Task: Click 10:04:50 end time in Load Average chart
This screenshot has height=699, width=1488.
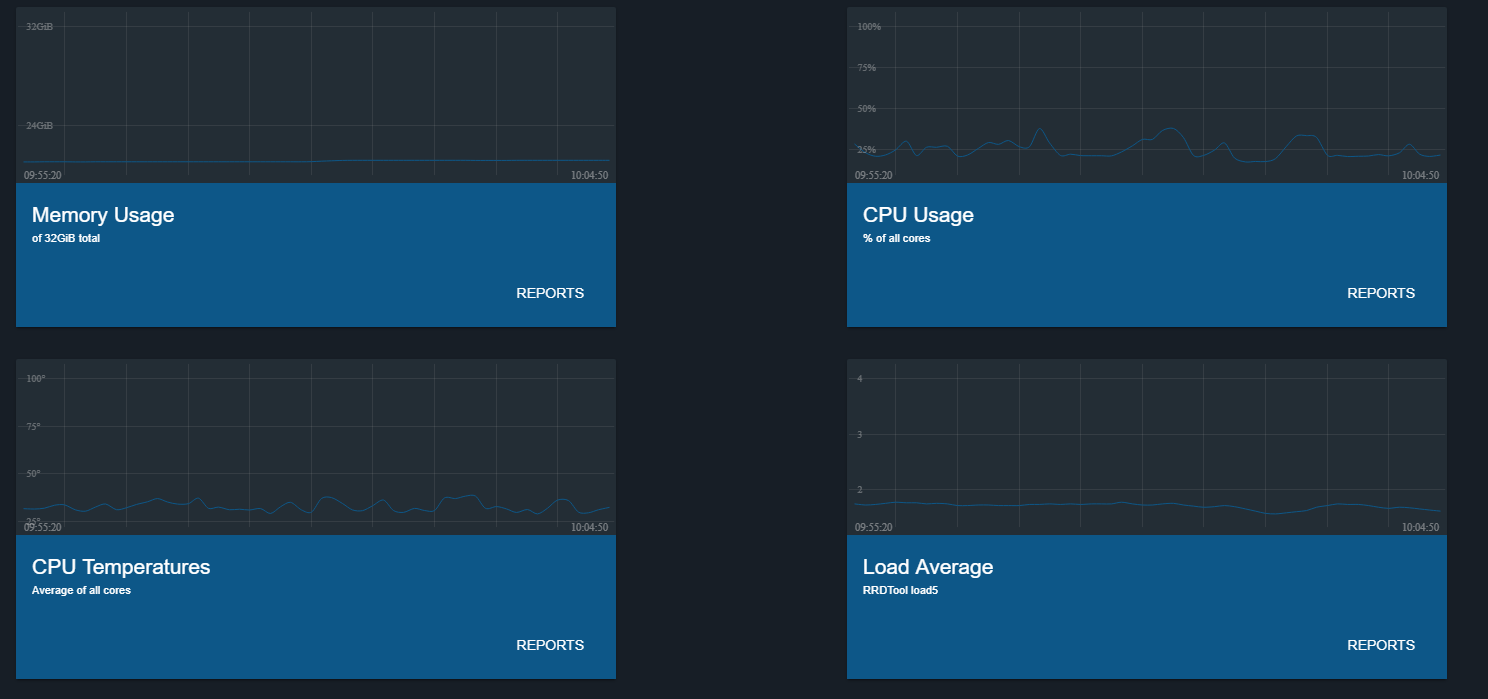Action: [1420, 527]
